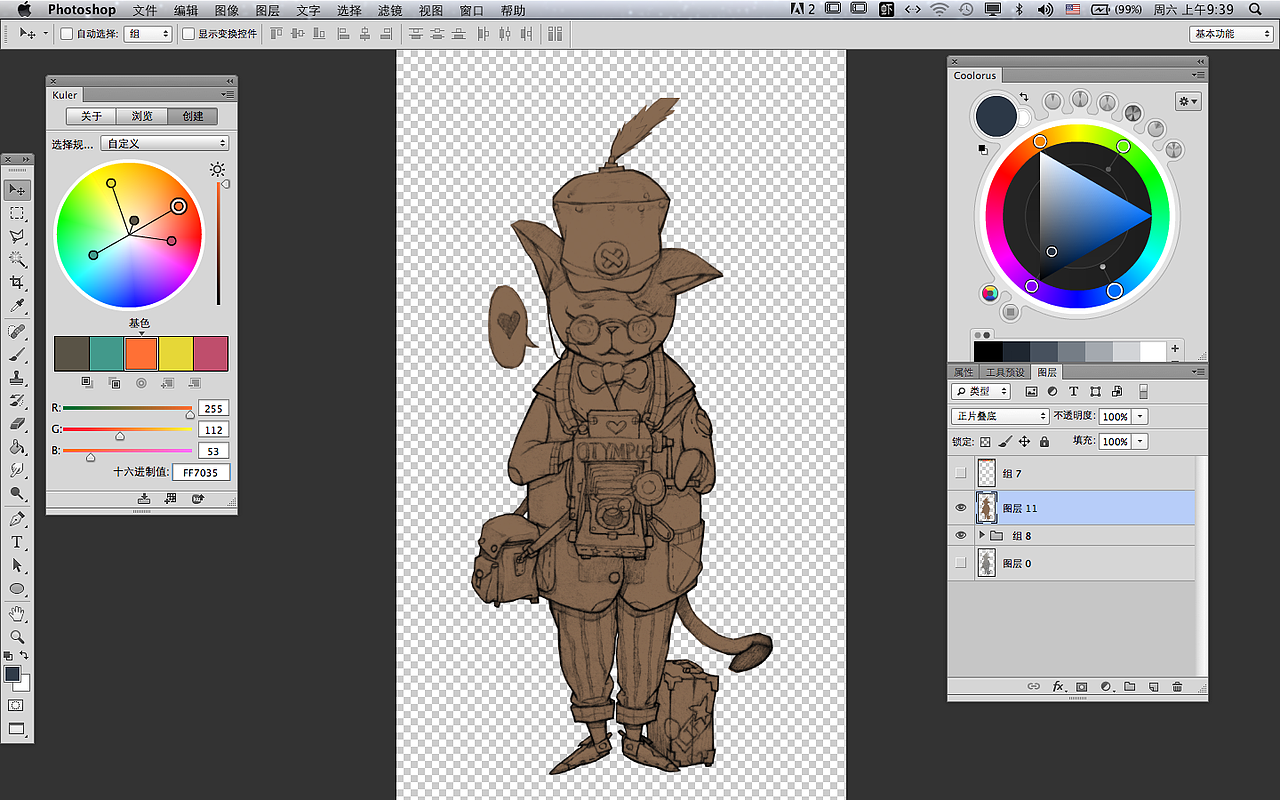This screenshot has height=800, width=1280.
Task: Select the Paint Bucket tool
Action: click(x=17, y=447)
